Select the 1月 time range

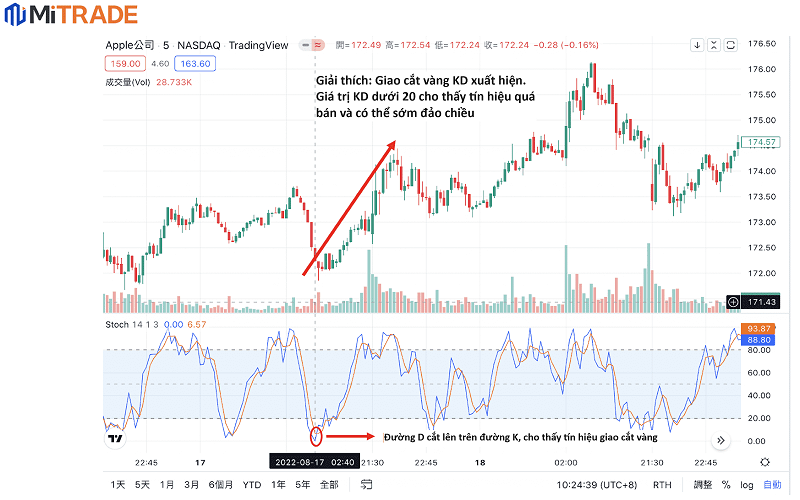tap(166, 484)
